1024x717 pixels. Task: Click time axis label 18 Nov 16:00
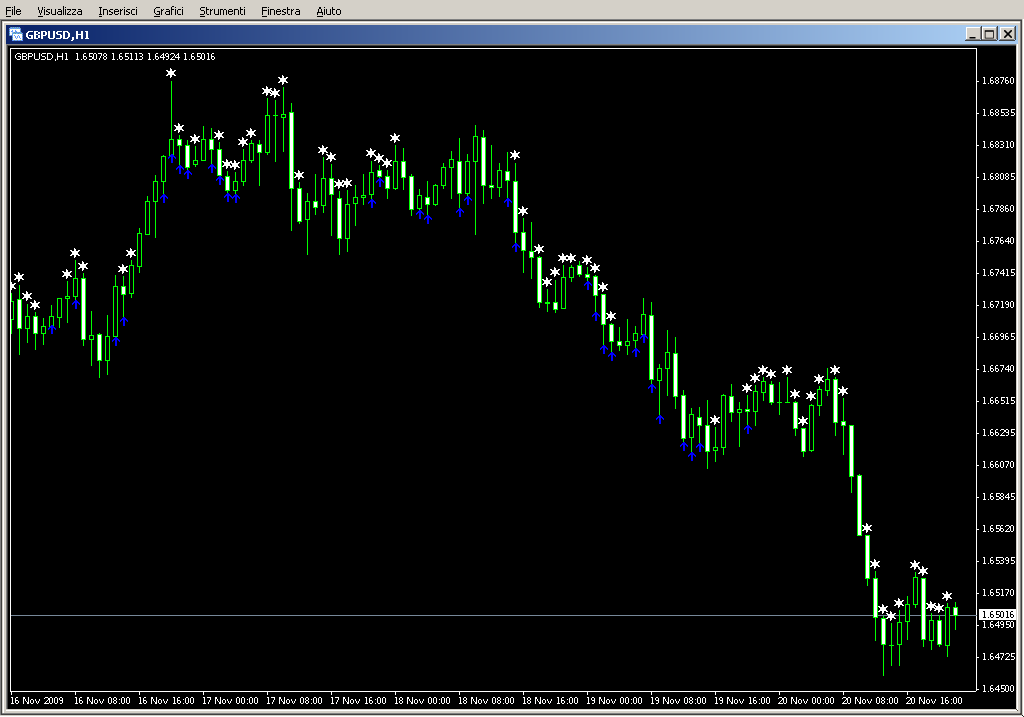(x=551, y=701)
